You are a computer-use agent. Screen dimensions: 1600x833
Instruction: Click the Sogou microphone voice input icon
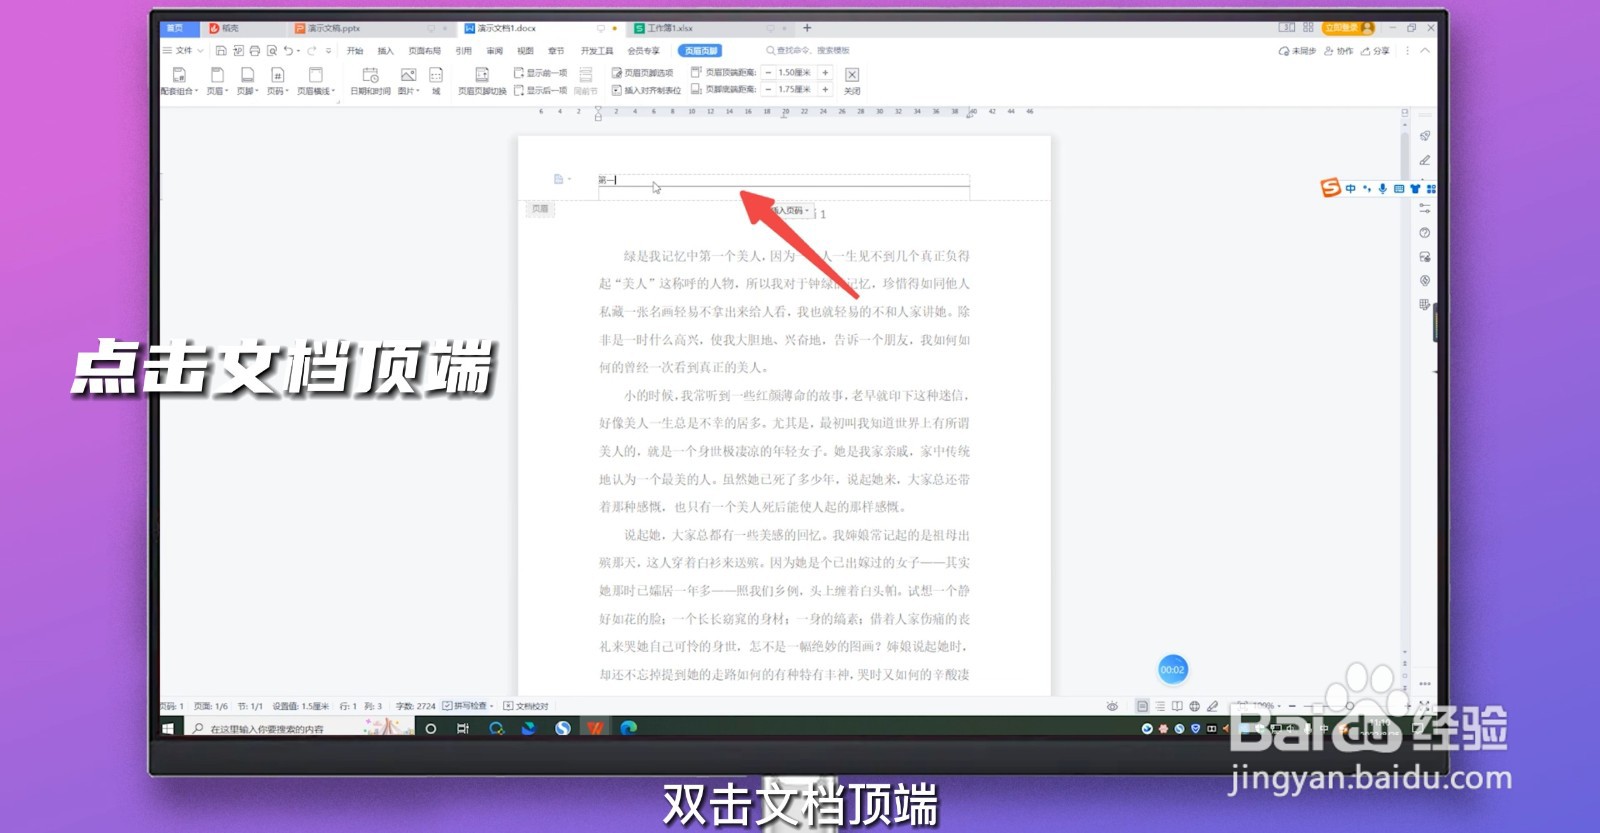1382,188
